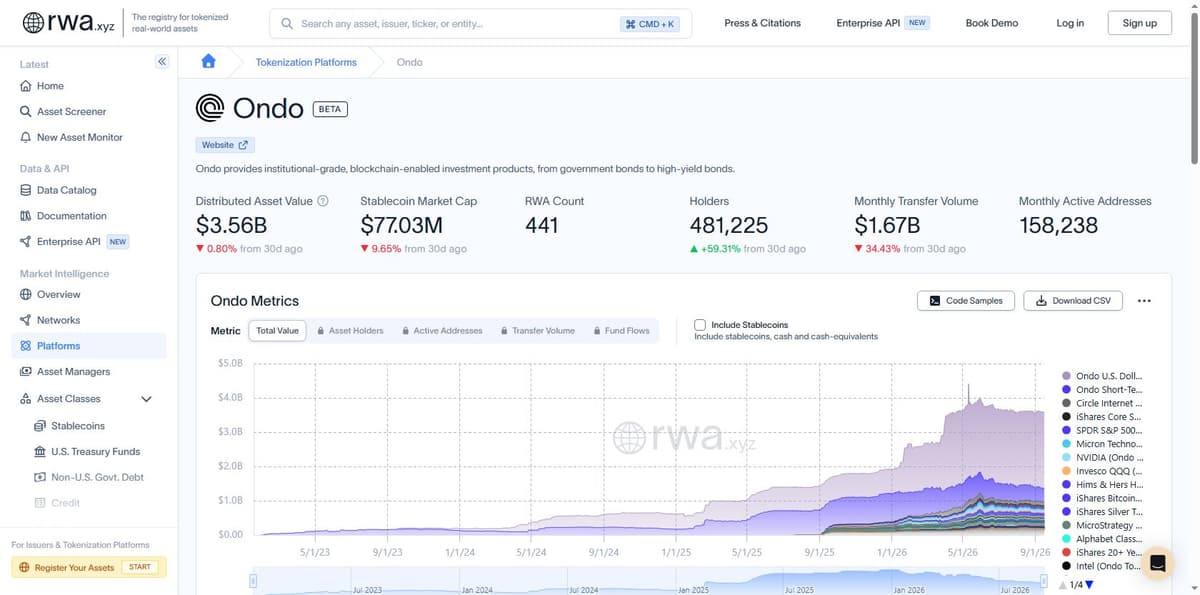The image size is (1200, 595).
Task: Click the left handle of the chart range slider
Action: [253, 581]
